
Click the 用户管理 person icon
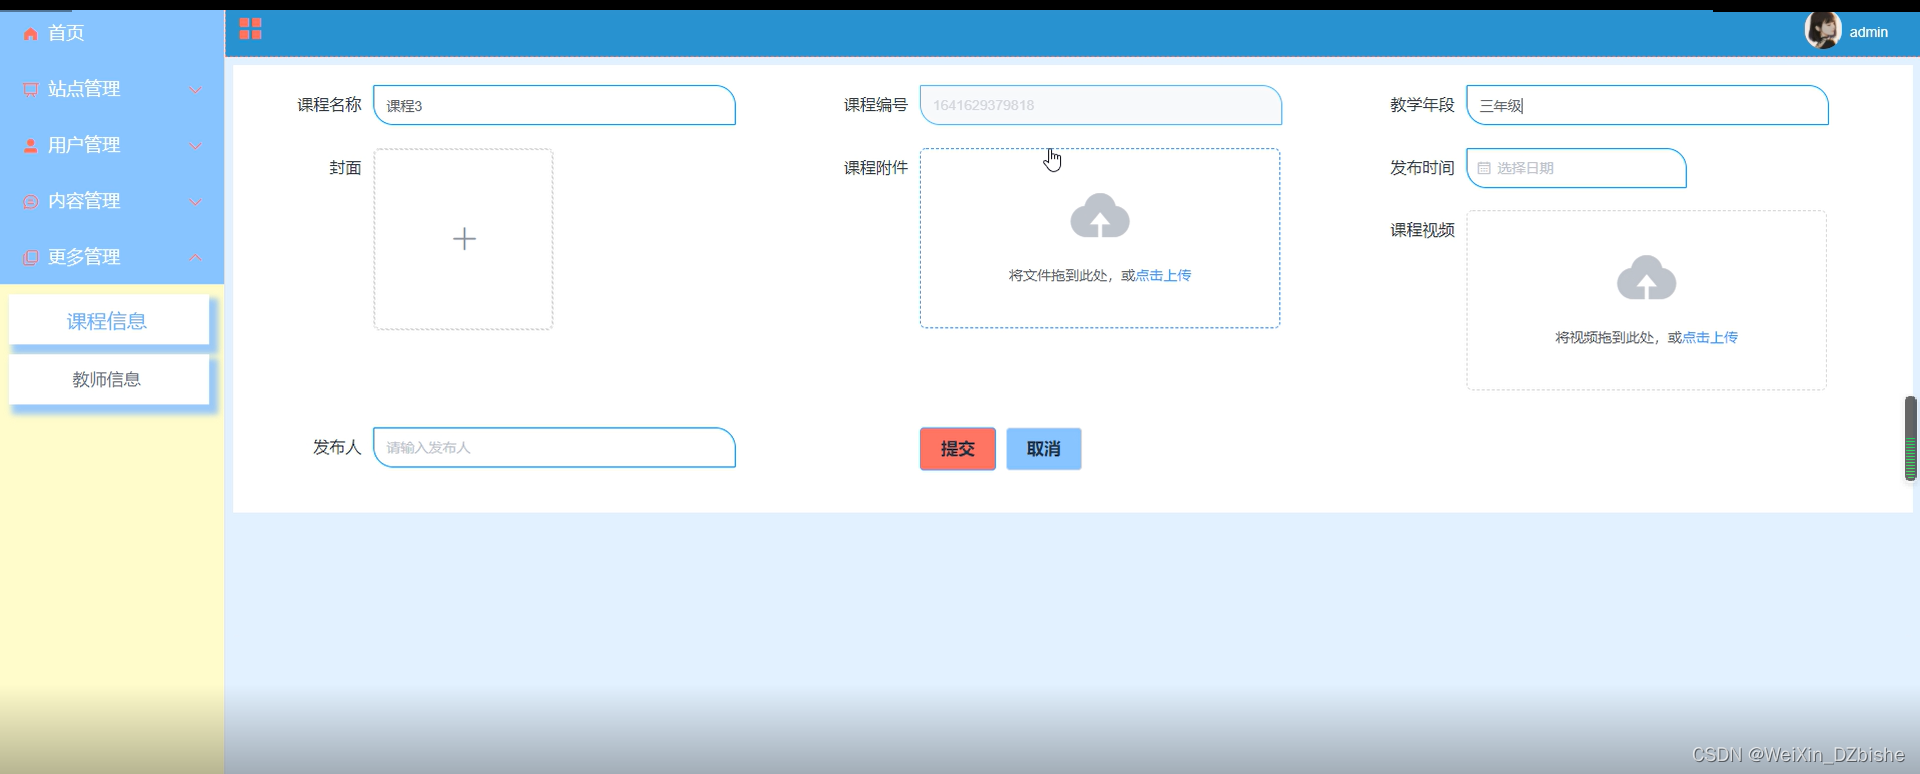(x=31, y=146)
